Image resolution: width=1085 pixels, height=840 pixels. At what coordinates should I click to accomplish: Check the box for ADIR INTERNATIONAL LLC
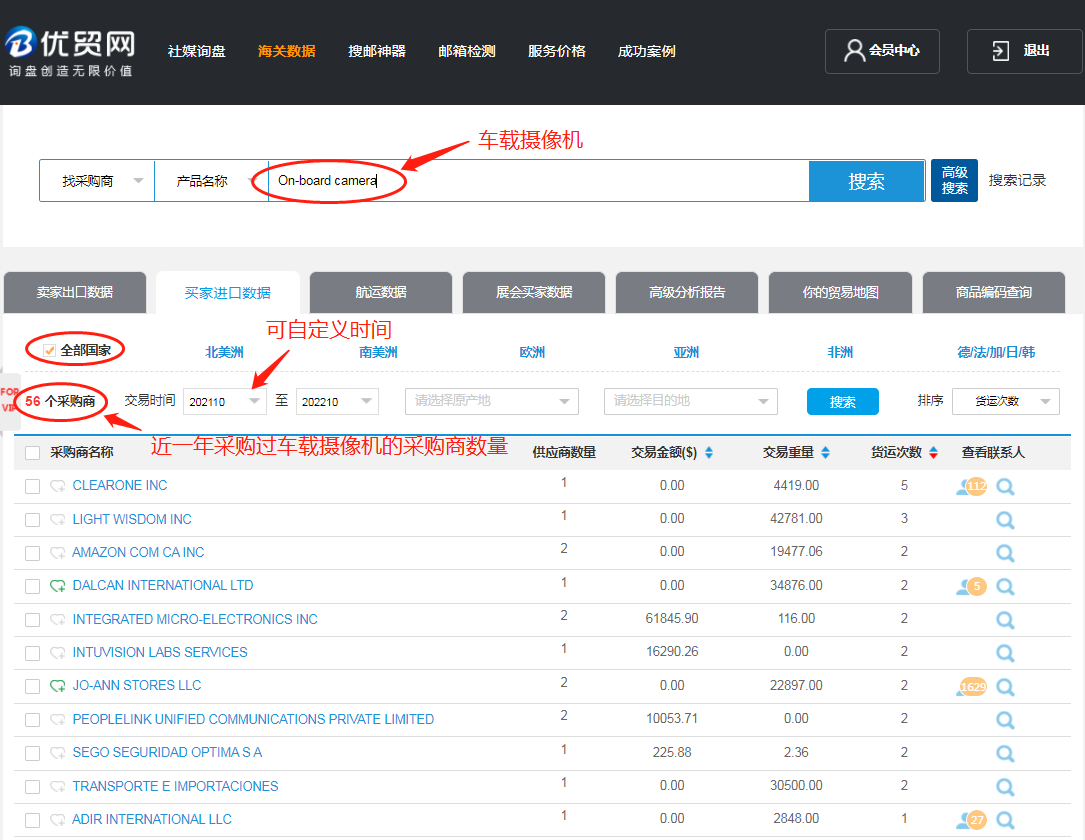pos(33,820)
